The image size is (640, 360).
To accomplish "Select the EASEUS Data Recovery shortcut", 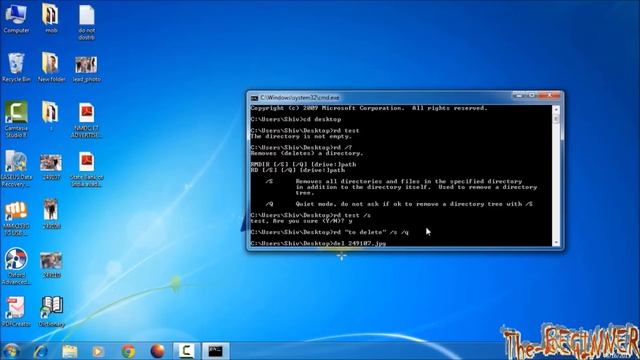I will (x=16, y=169).
